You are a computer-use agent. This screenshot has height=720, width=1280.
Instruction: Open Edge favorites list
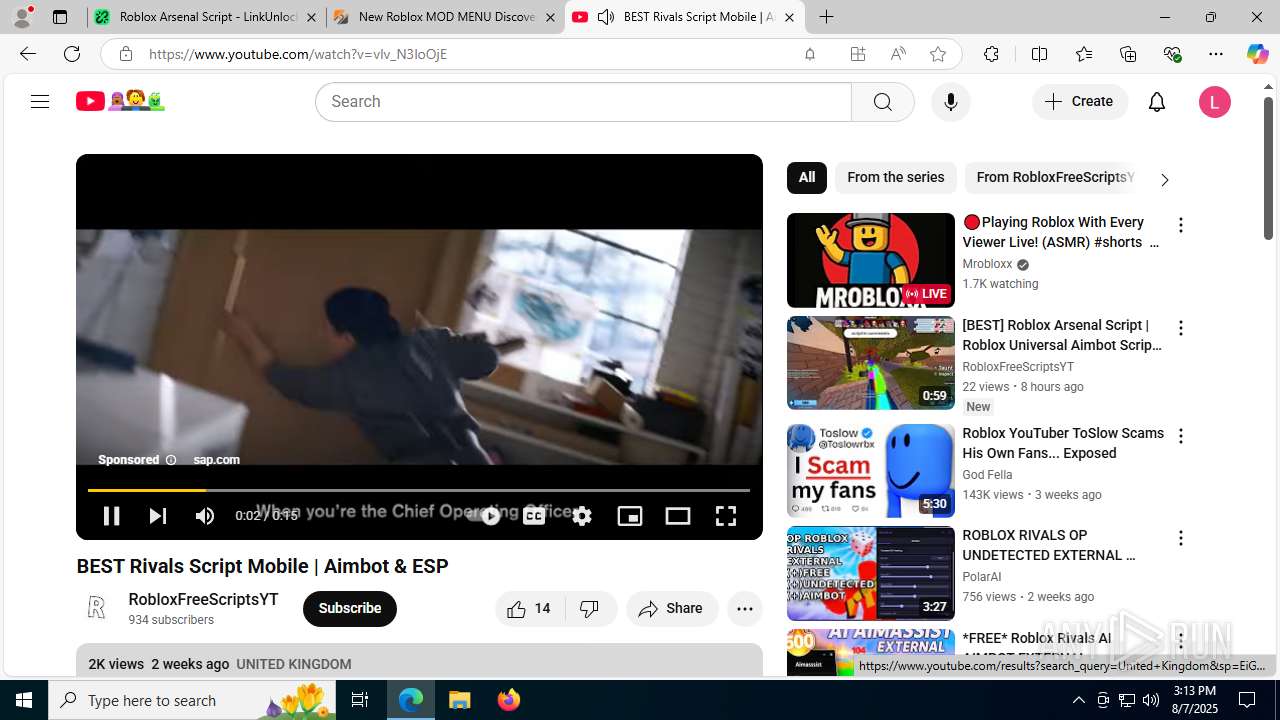[x=1084, y=54]
